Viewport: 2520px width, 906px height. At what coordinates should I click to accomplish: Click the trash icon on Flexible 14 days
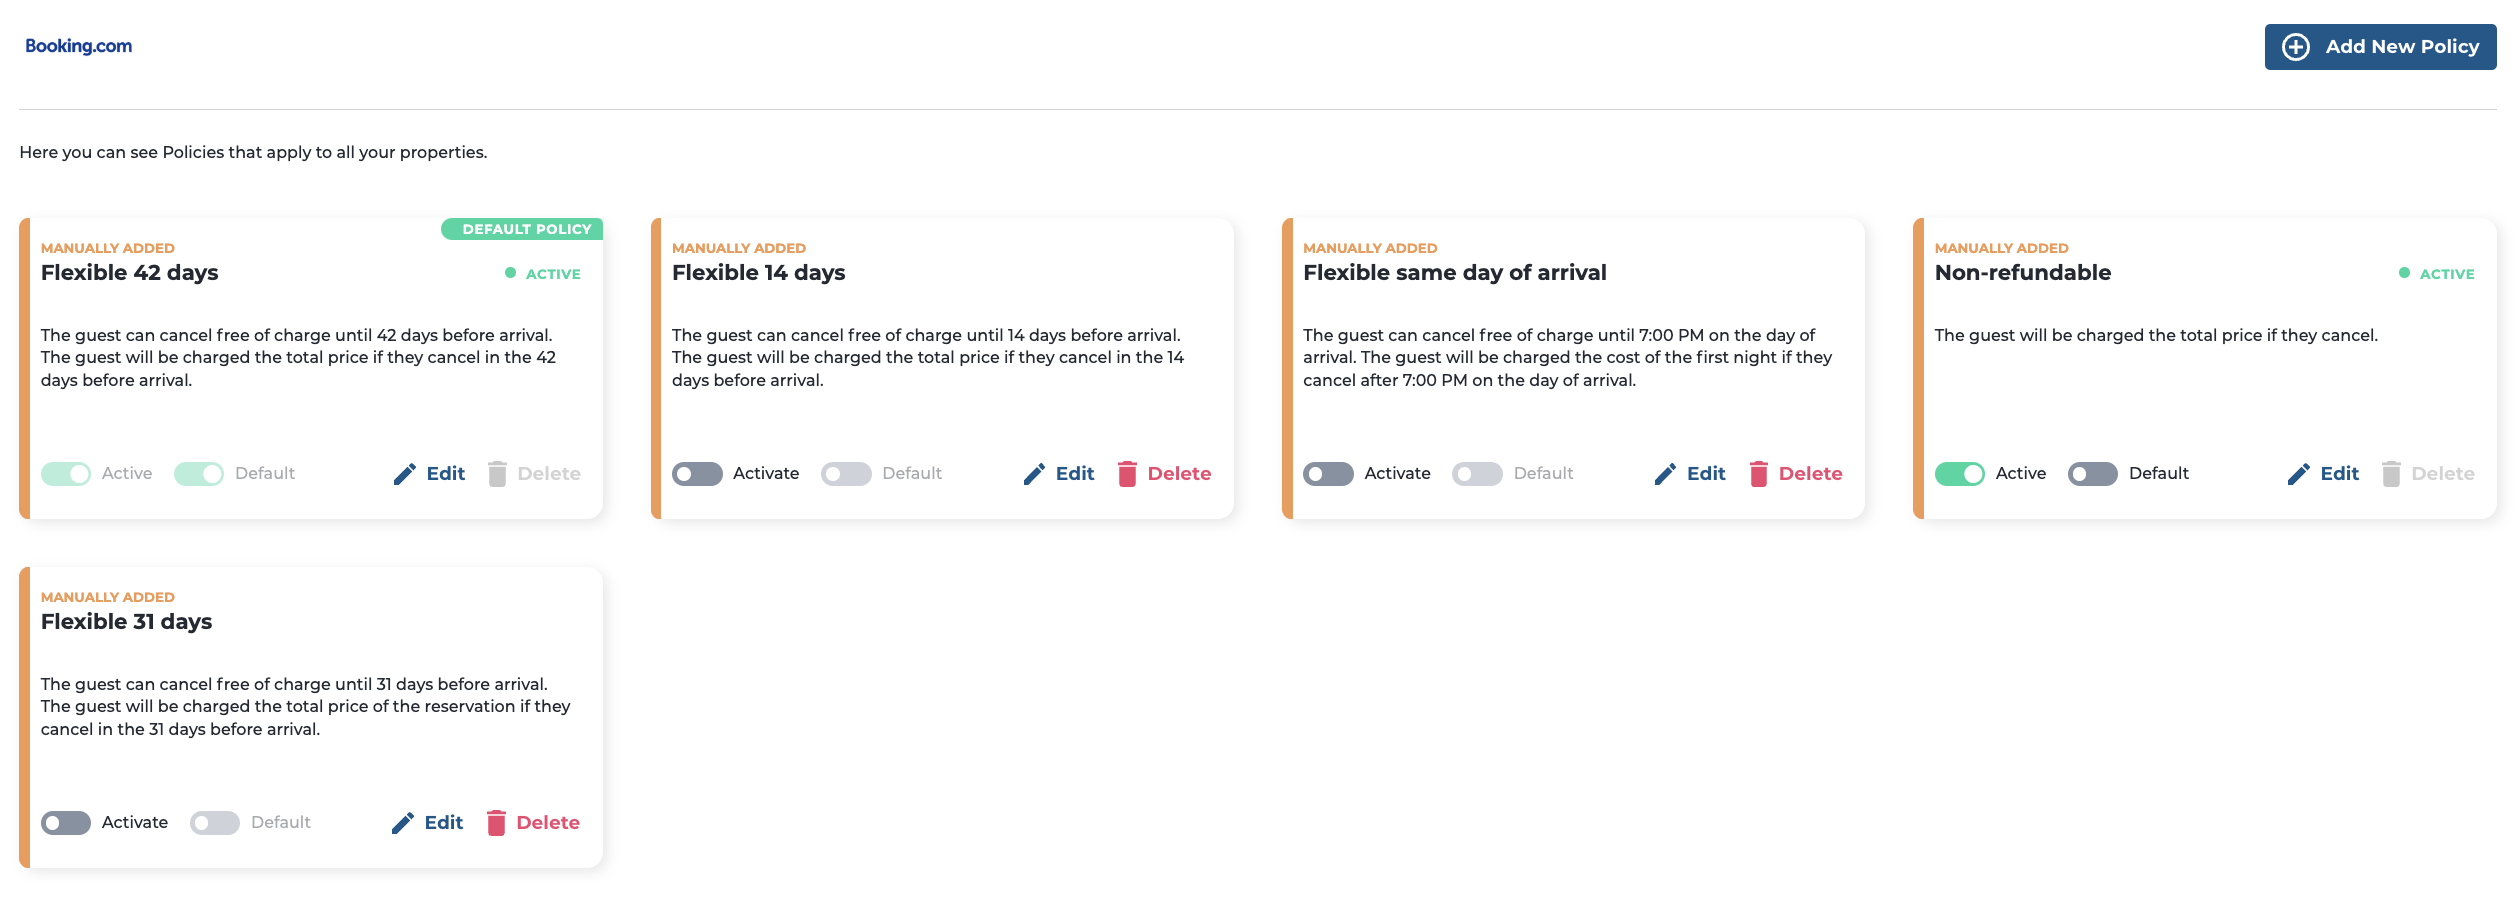tap(1127, 474)
